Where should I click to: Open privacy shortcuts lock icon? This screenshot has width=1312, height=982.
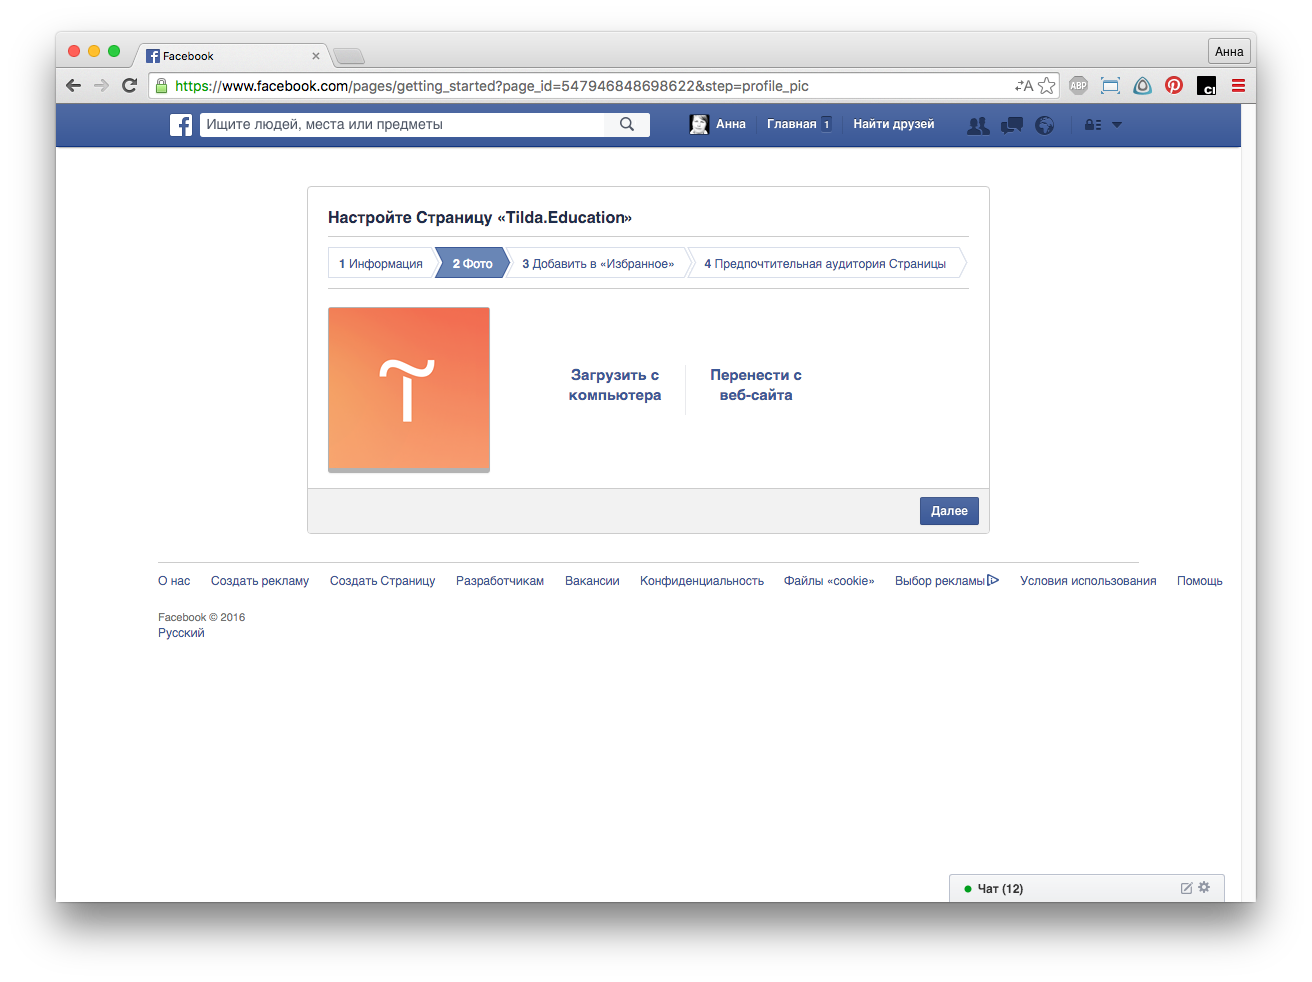[x=1093, y=125]
